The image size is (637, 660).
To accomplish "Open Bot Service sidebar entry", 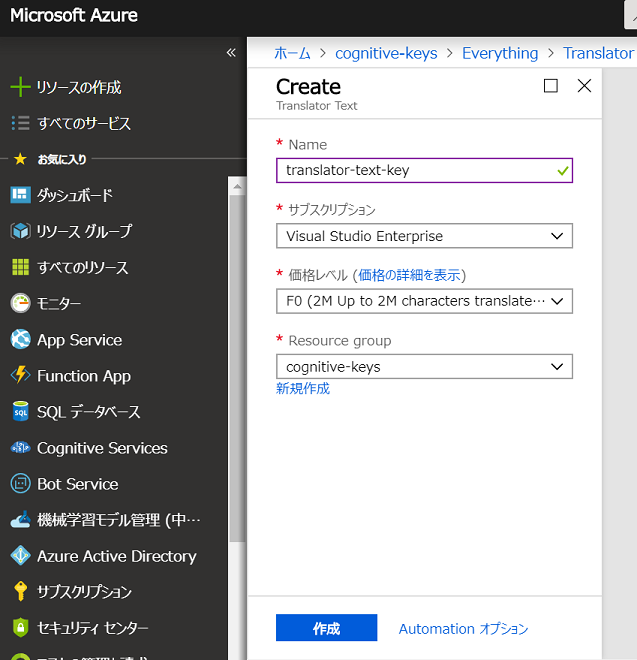I will 77,484.
